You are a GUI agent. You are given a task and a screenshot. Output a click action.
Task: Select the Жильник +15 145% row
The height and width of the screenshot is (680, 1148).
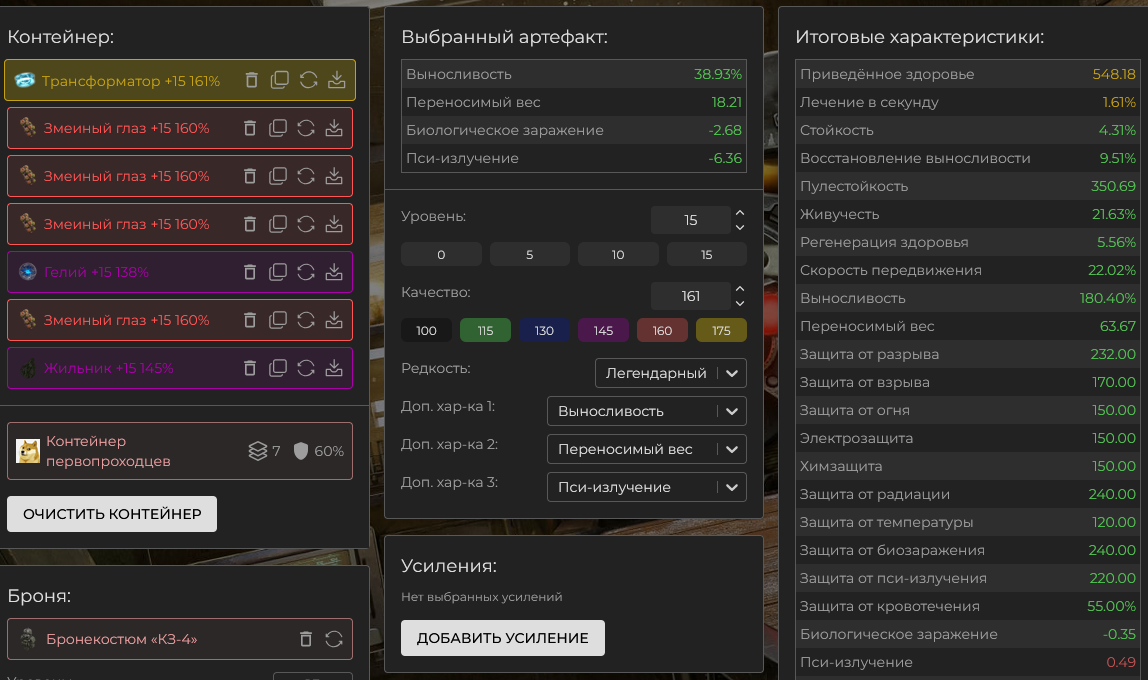click(180, 367)
